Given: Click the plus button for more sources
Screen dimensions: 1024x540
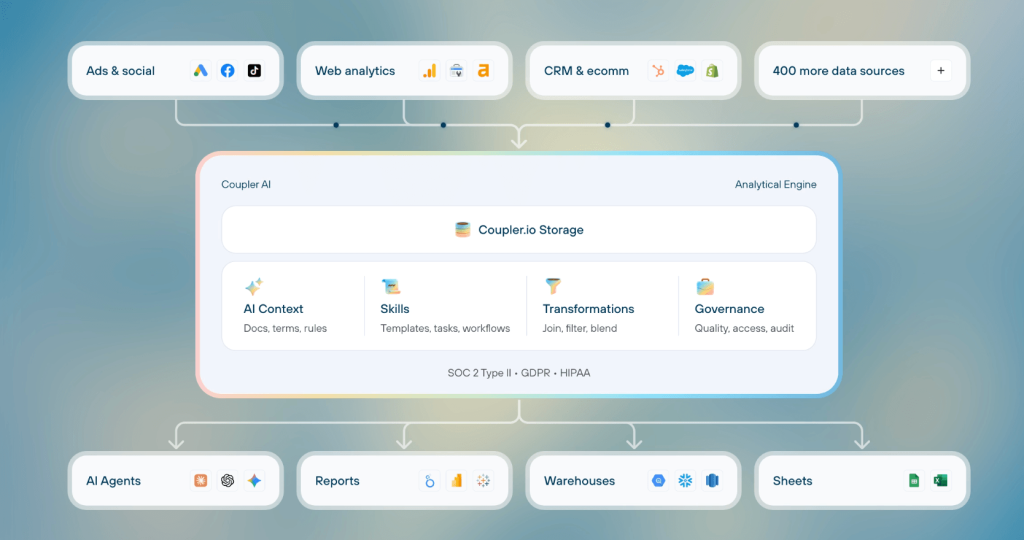Looking at the screenshot, I should [940, 71].
